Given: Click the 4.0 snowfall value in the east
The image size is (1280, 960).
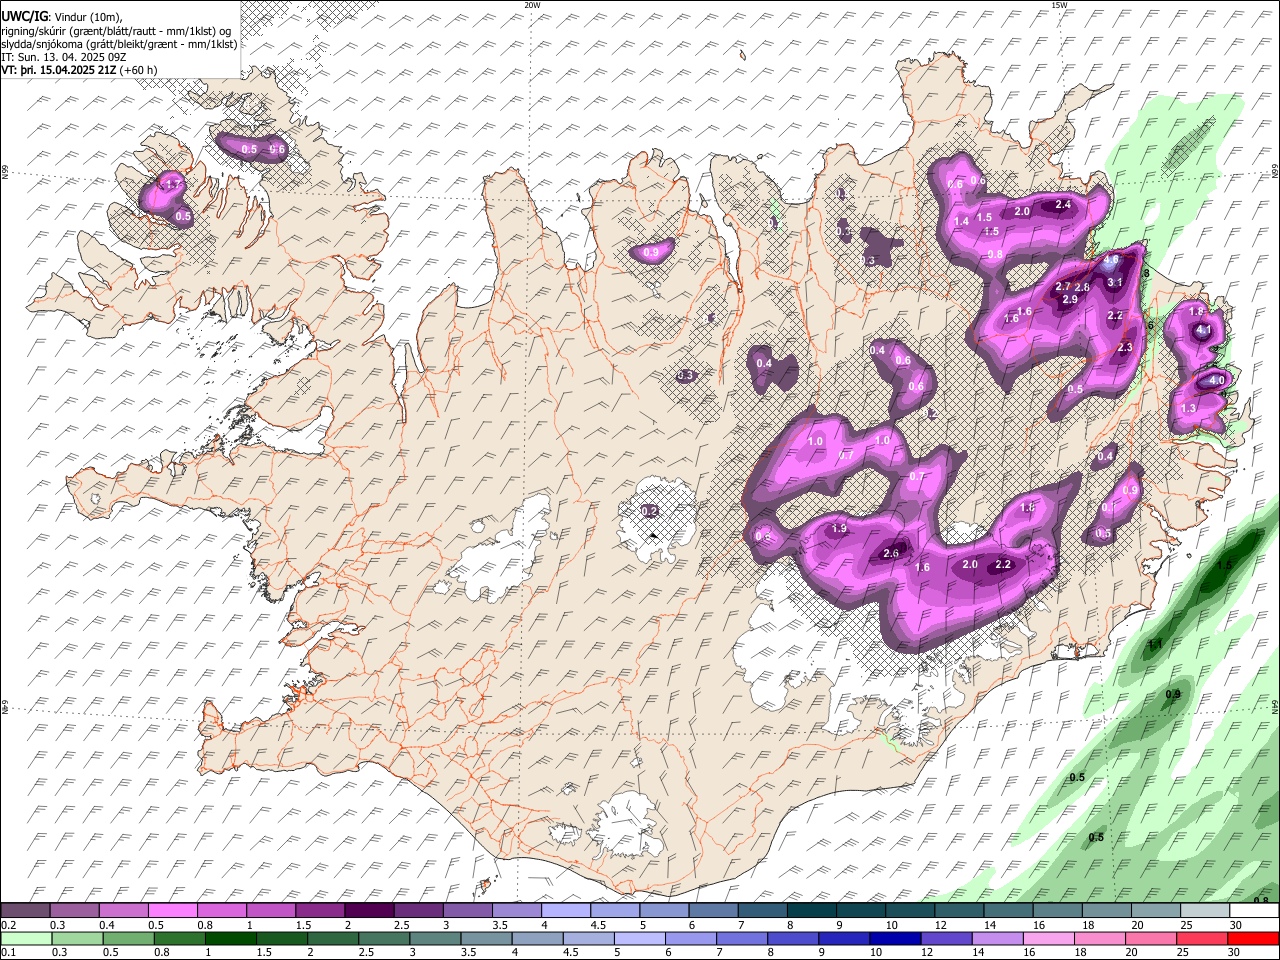Looking at the screenshot, I should (1217, 381).
